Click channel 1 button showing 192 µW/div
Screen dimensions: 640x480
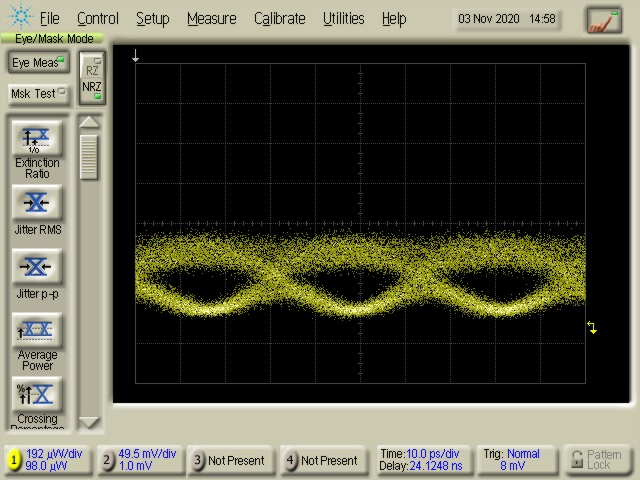pyautogui.click(x=48, y=460)
